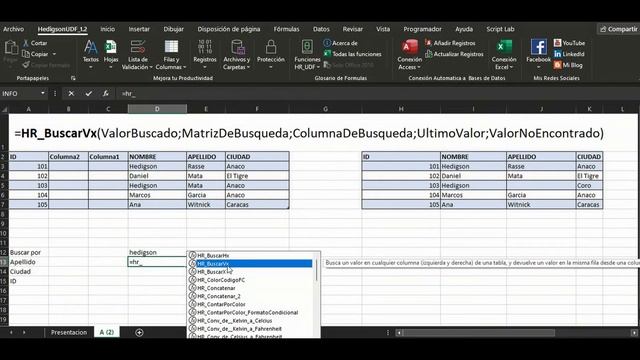Open the YouTube link
Viewport: 640px width, 360px height.
click(x=569, y=43)
